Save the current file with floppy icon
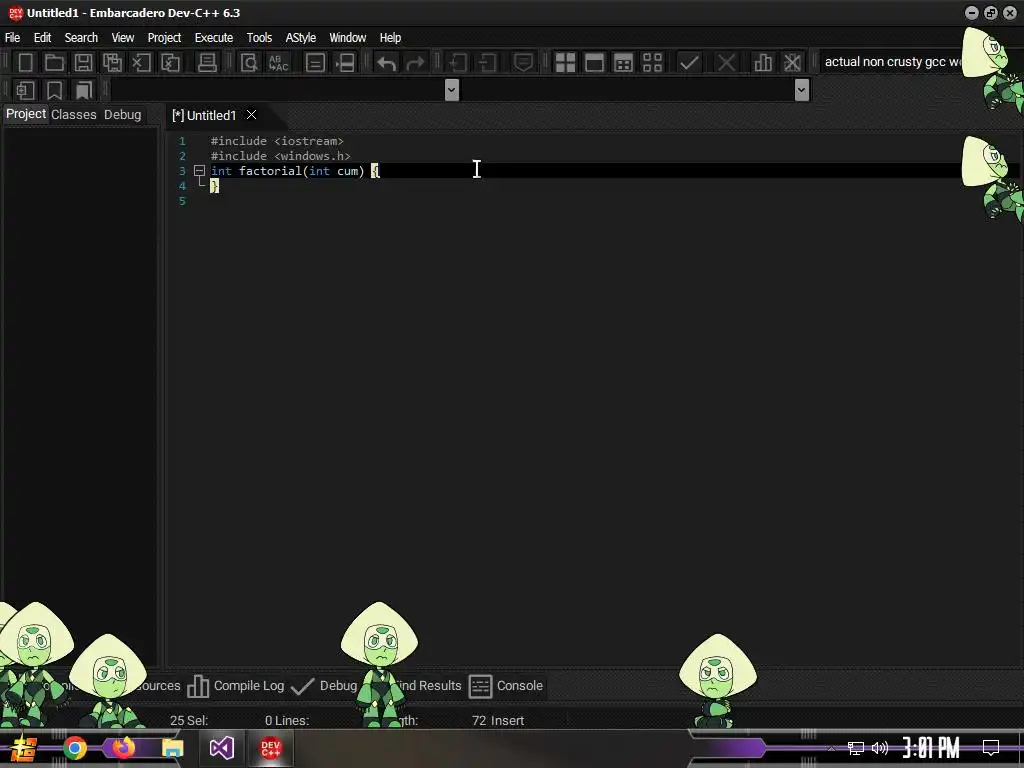Viewport: 1024px width, 768px height. pyautogui.click(x=83, y=63)
